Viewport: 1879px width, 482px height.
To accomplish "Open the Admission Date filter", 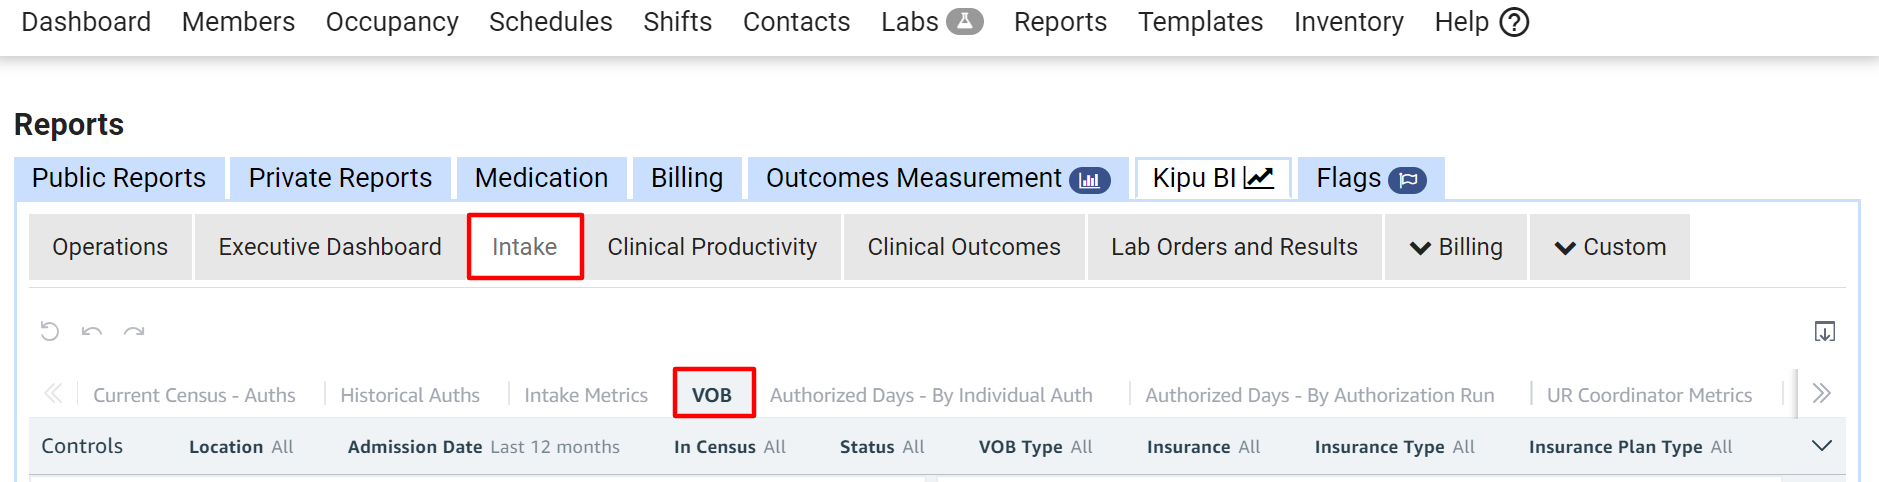I will (483, 447).
